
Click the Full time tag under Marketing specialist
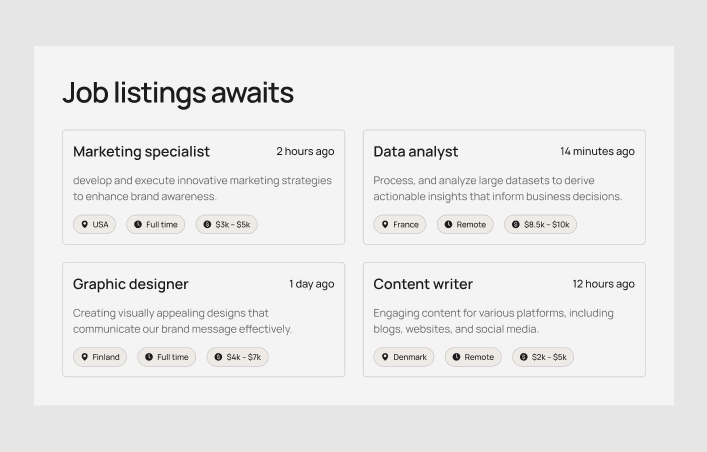point(155,225)
